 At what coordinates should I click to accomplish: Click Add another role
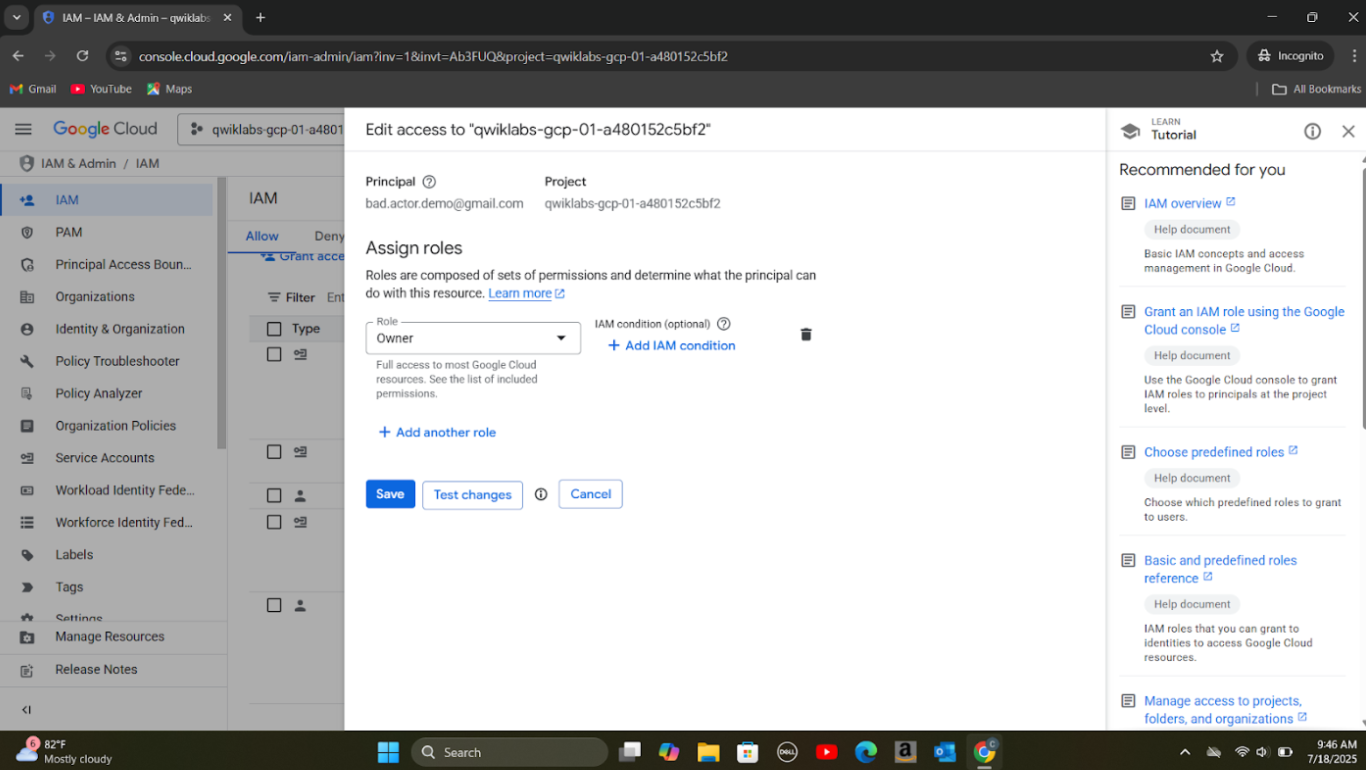(437, 432)
